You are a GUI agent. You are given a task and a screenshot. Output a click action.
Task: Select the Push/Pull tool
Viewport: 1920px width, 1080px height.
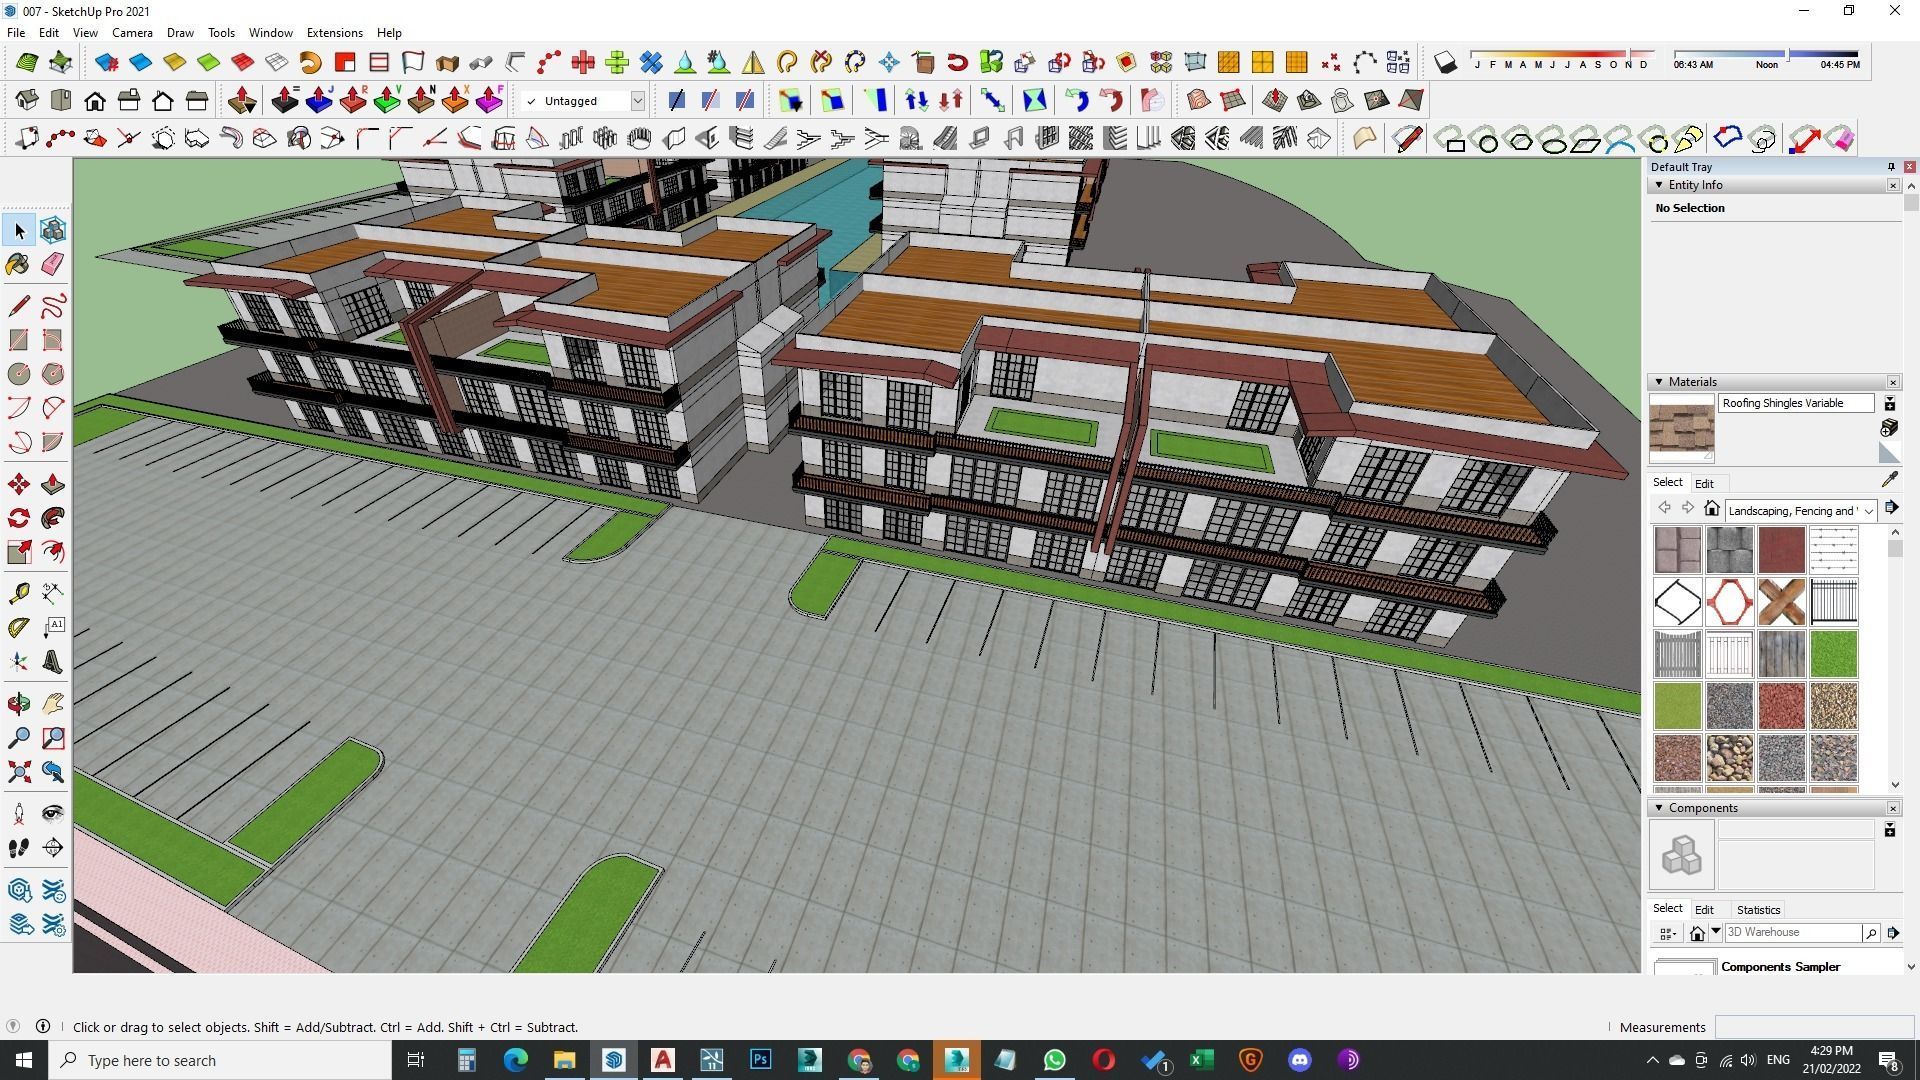pyautogui.click(x=53, y=485)
